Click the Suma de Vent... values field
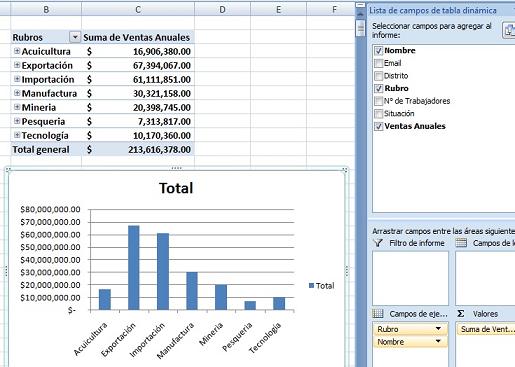The image size is (515, 367). [x=486, y=329]
